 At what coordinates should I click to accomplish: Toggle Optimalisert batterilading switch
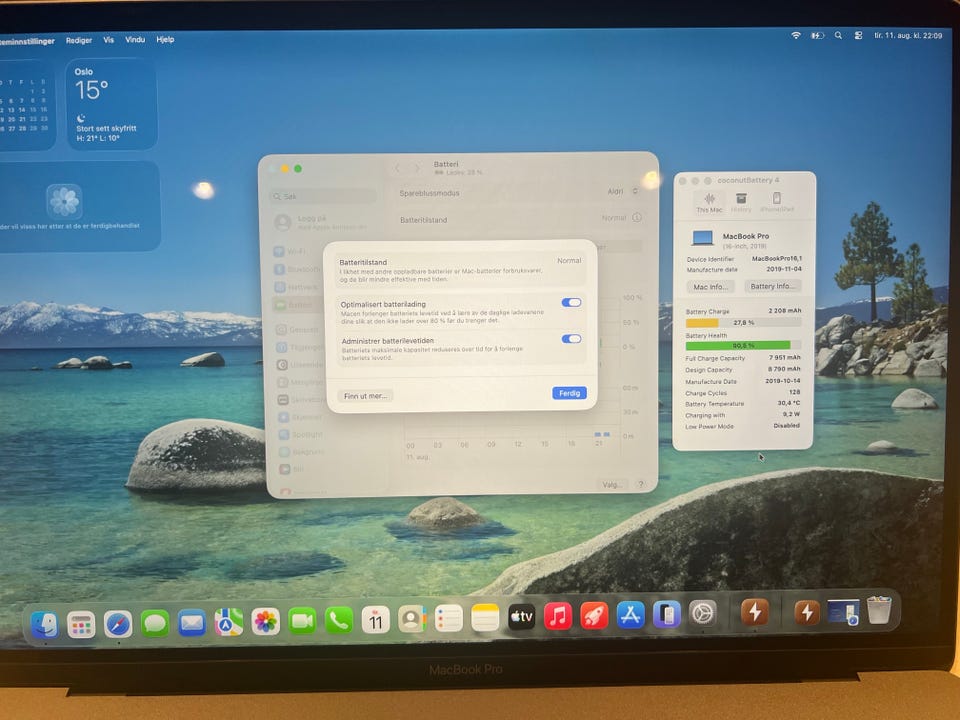pos(571,302)
